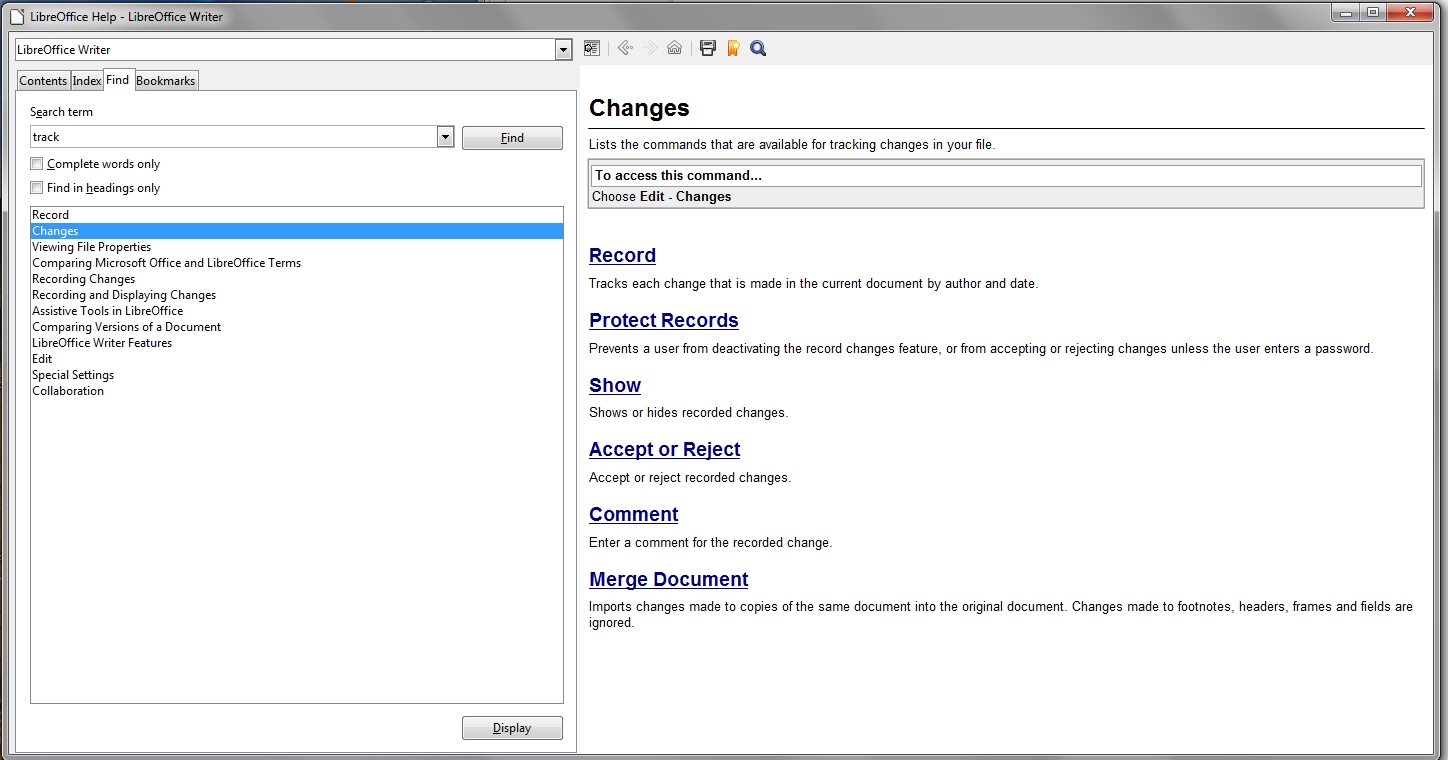
Task: Click the document icon in the title bar
Action: click(17, 16)
